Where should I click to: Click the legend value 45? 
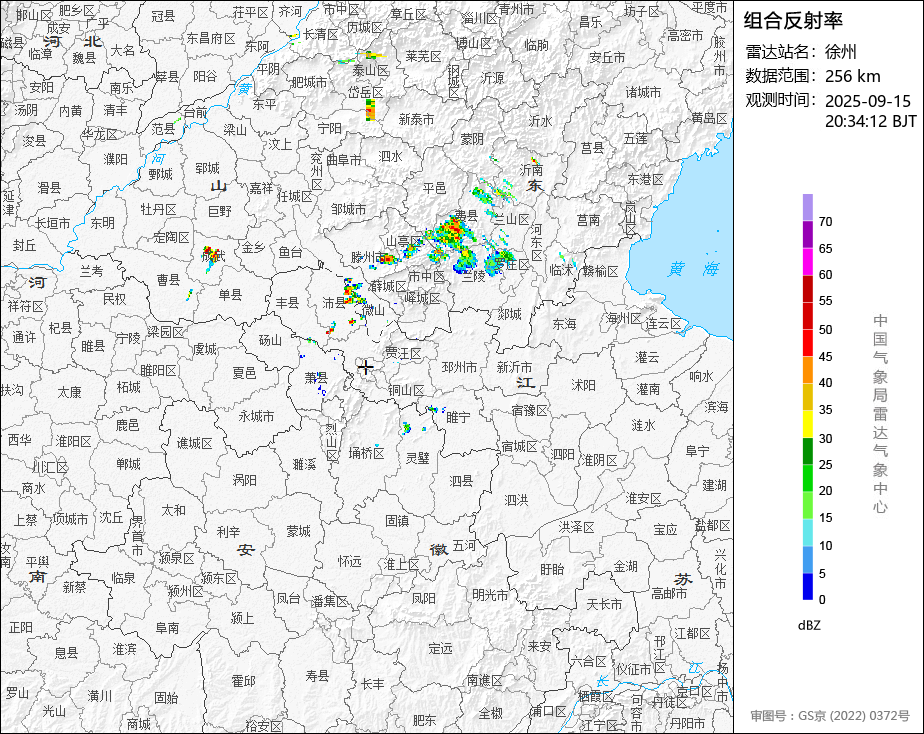(825, 356)
